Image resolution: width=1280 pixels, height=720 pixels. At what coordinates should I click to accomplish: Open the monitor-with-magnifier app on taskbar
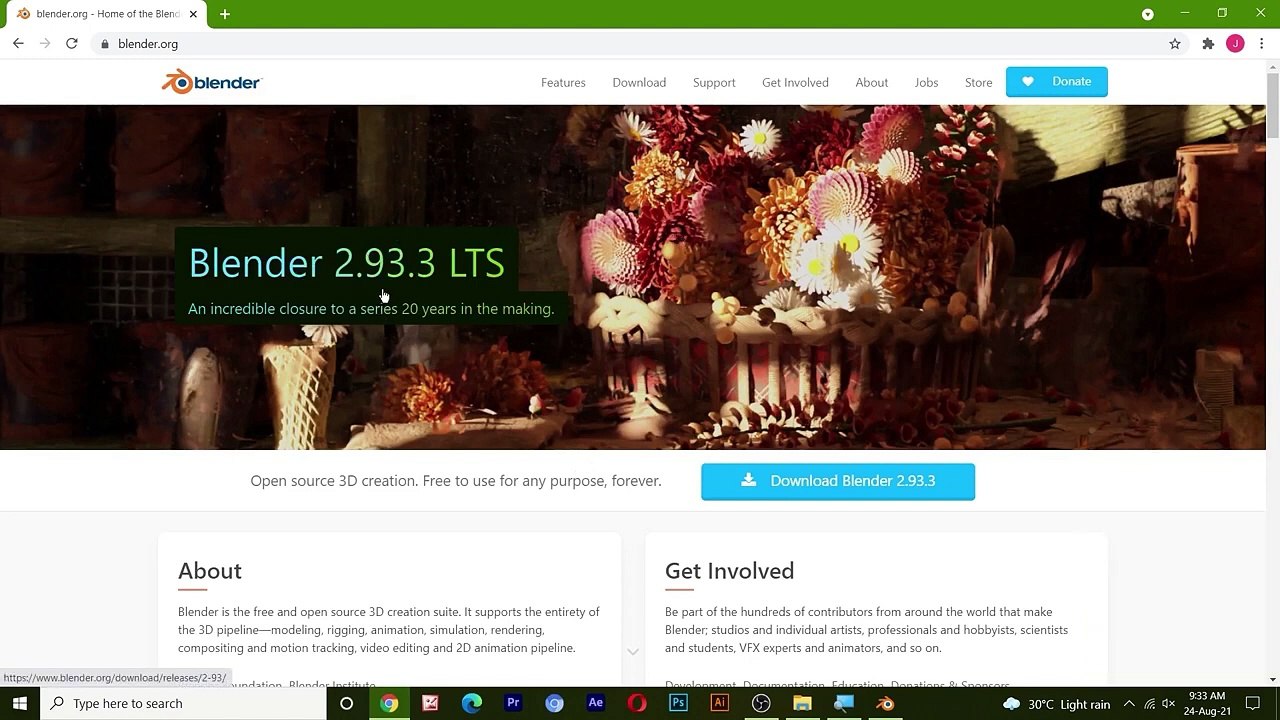coord(844,703)
